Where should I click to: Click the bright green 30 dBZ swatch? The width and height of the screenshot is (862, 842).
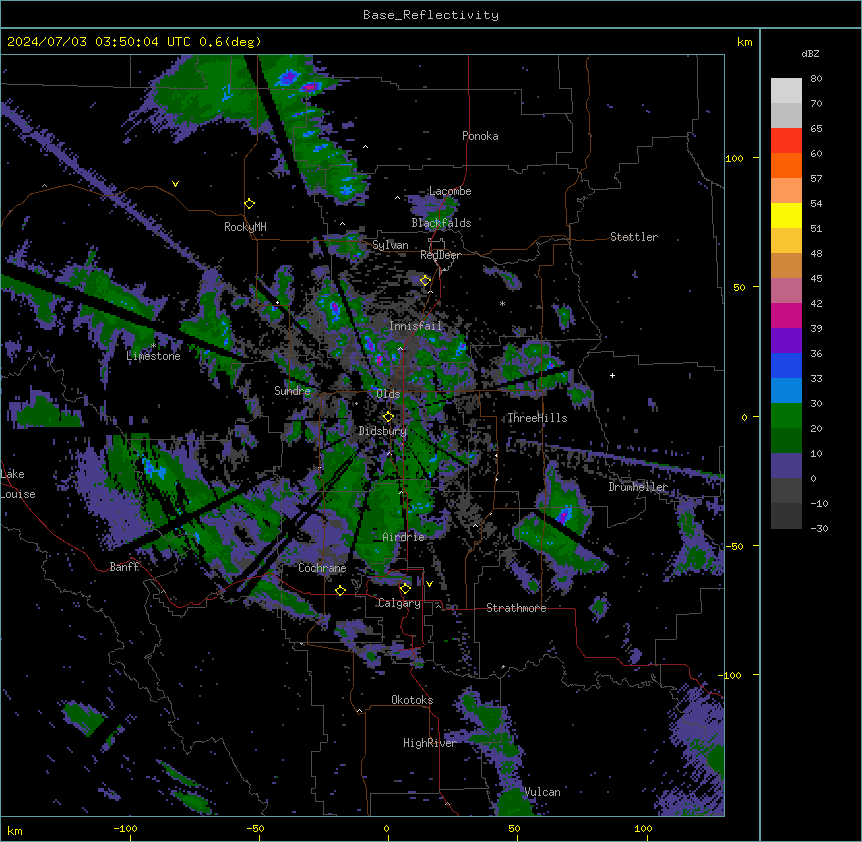coord(786,416)
